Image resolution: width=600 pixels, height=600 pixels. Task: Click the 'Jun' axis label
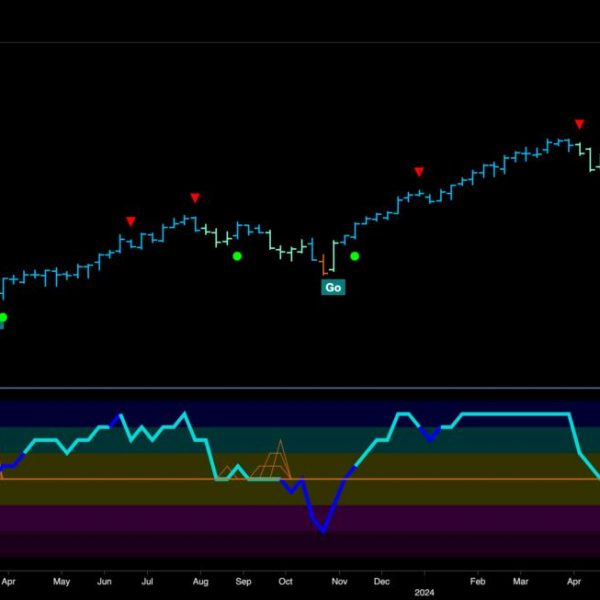tap(104, 582)
